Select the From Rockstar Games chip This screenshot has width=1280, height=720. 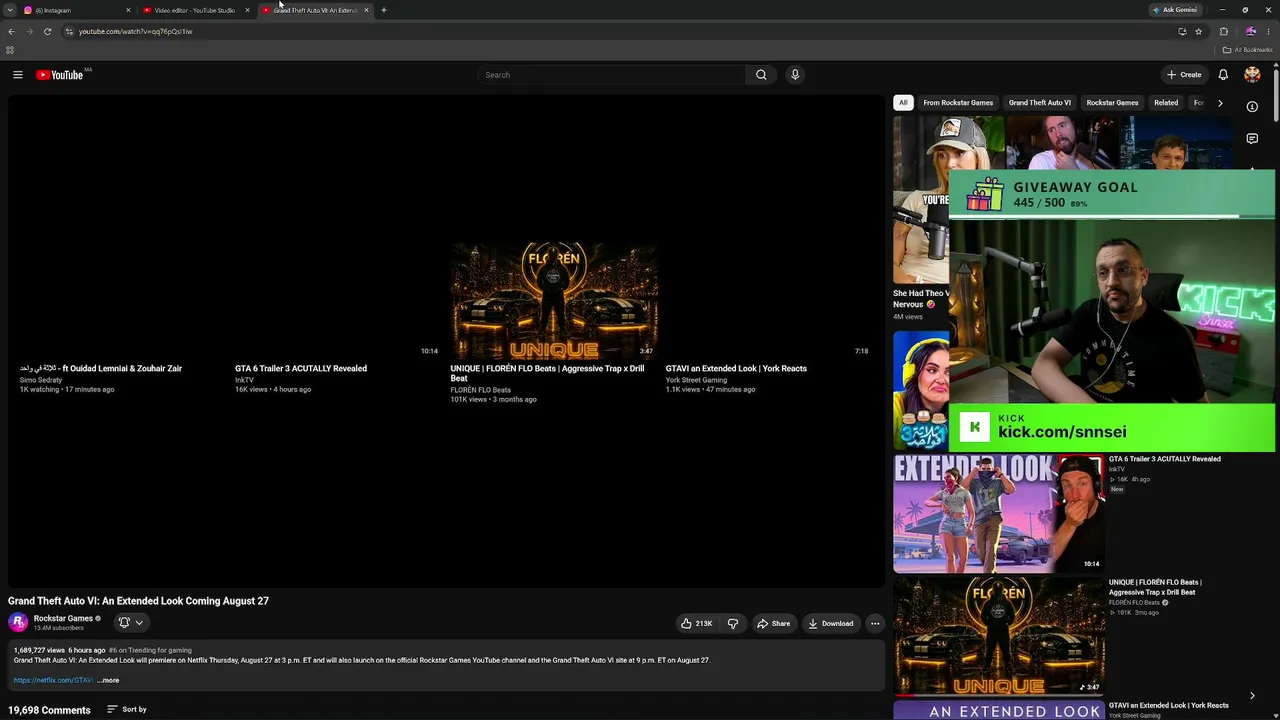click(958, 103)
